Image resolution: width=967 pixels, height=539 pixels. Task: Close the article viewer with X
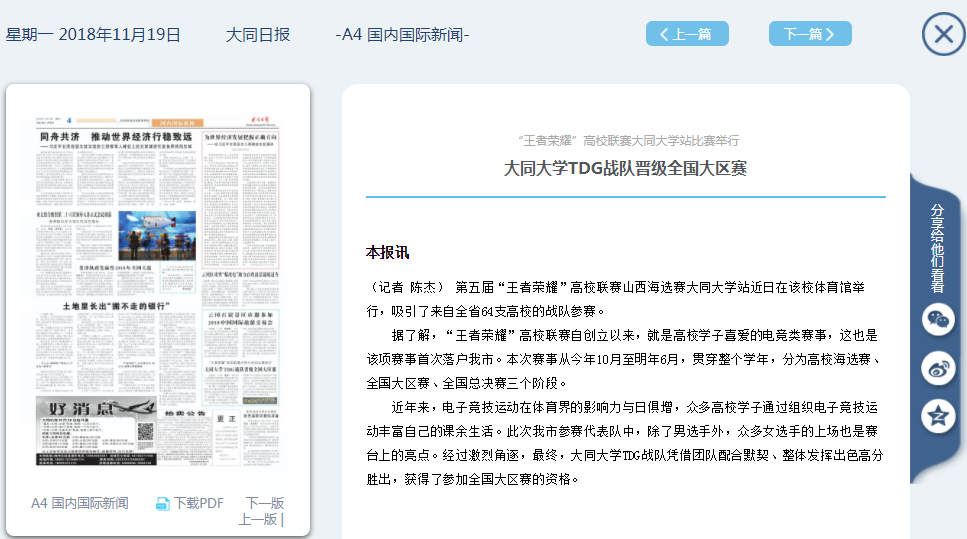(944, 34)
